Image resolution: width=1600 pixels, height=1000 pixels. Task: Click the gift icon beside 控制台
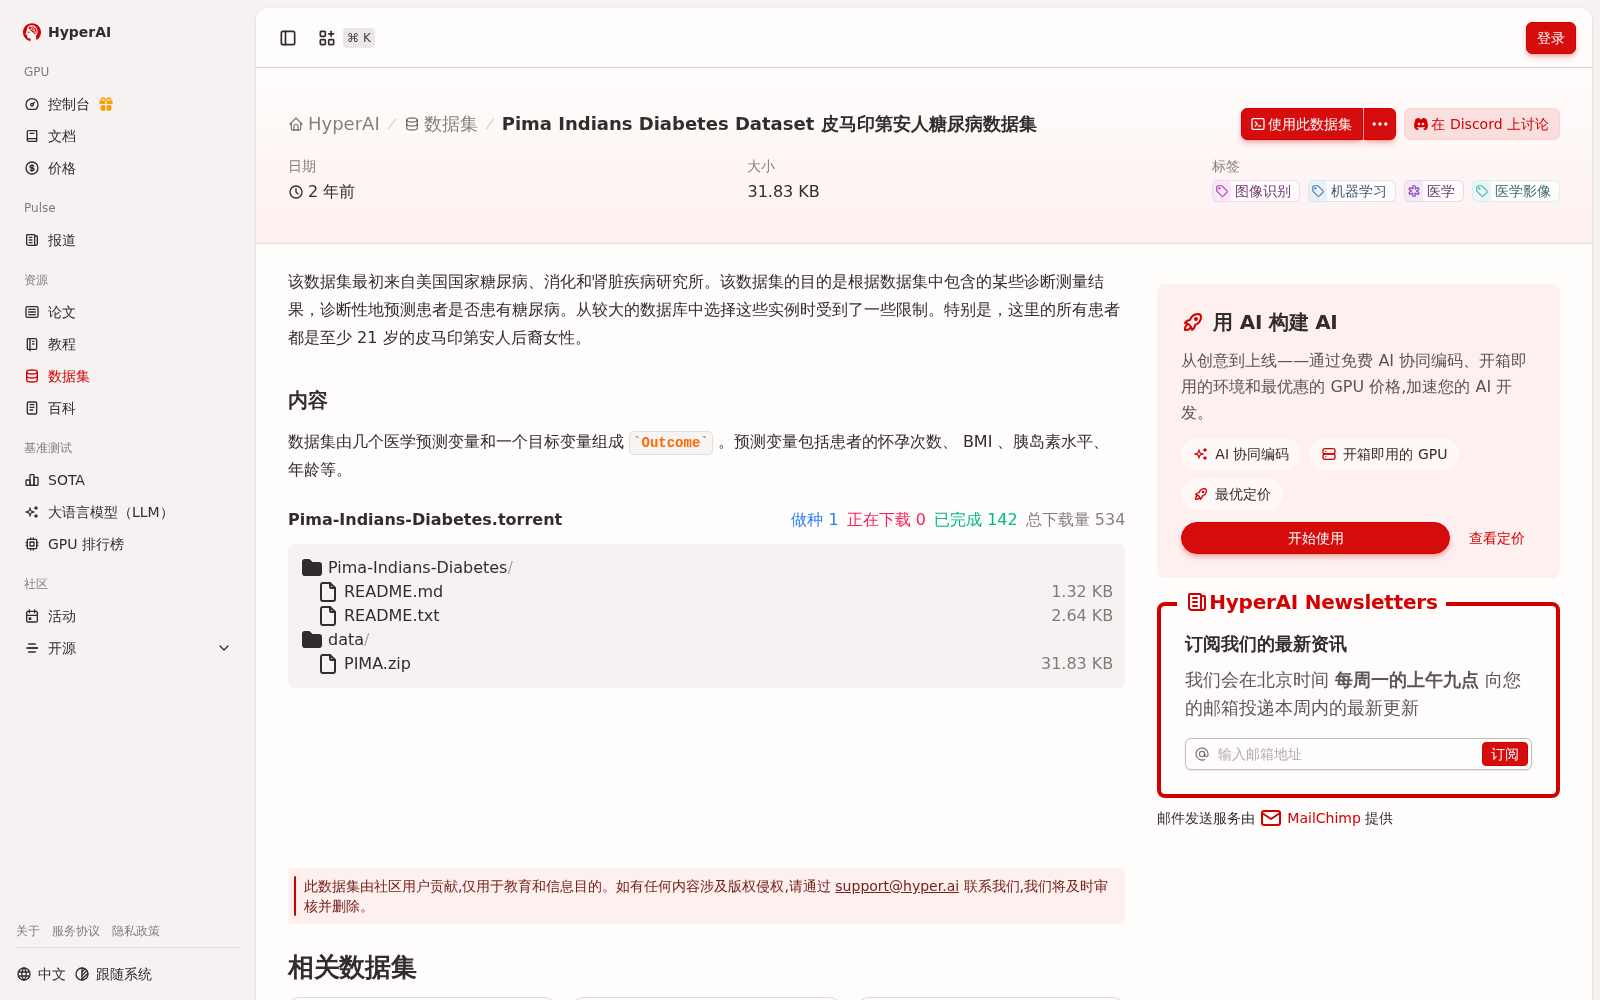106,104
